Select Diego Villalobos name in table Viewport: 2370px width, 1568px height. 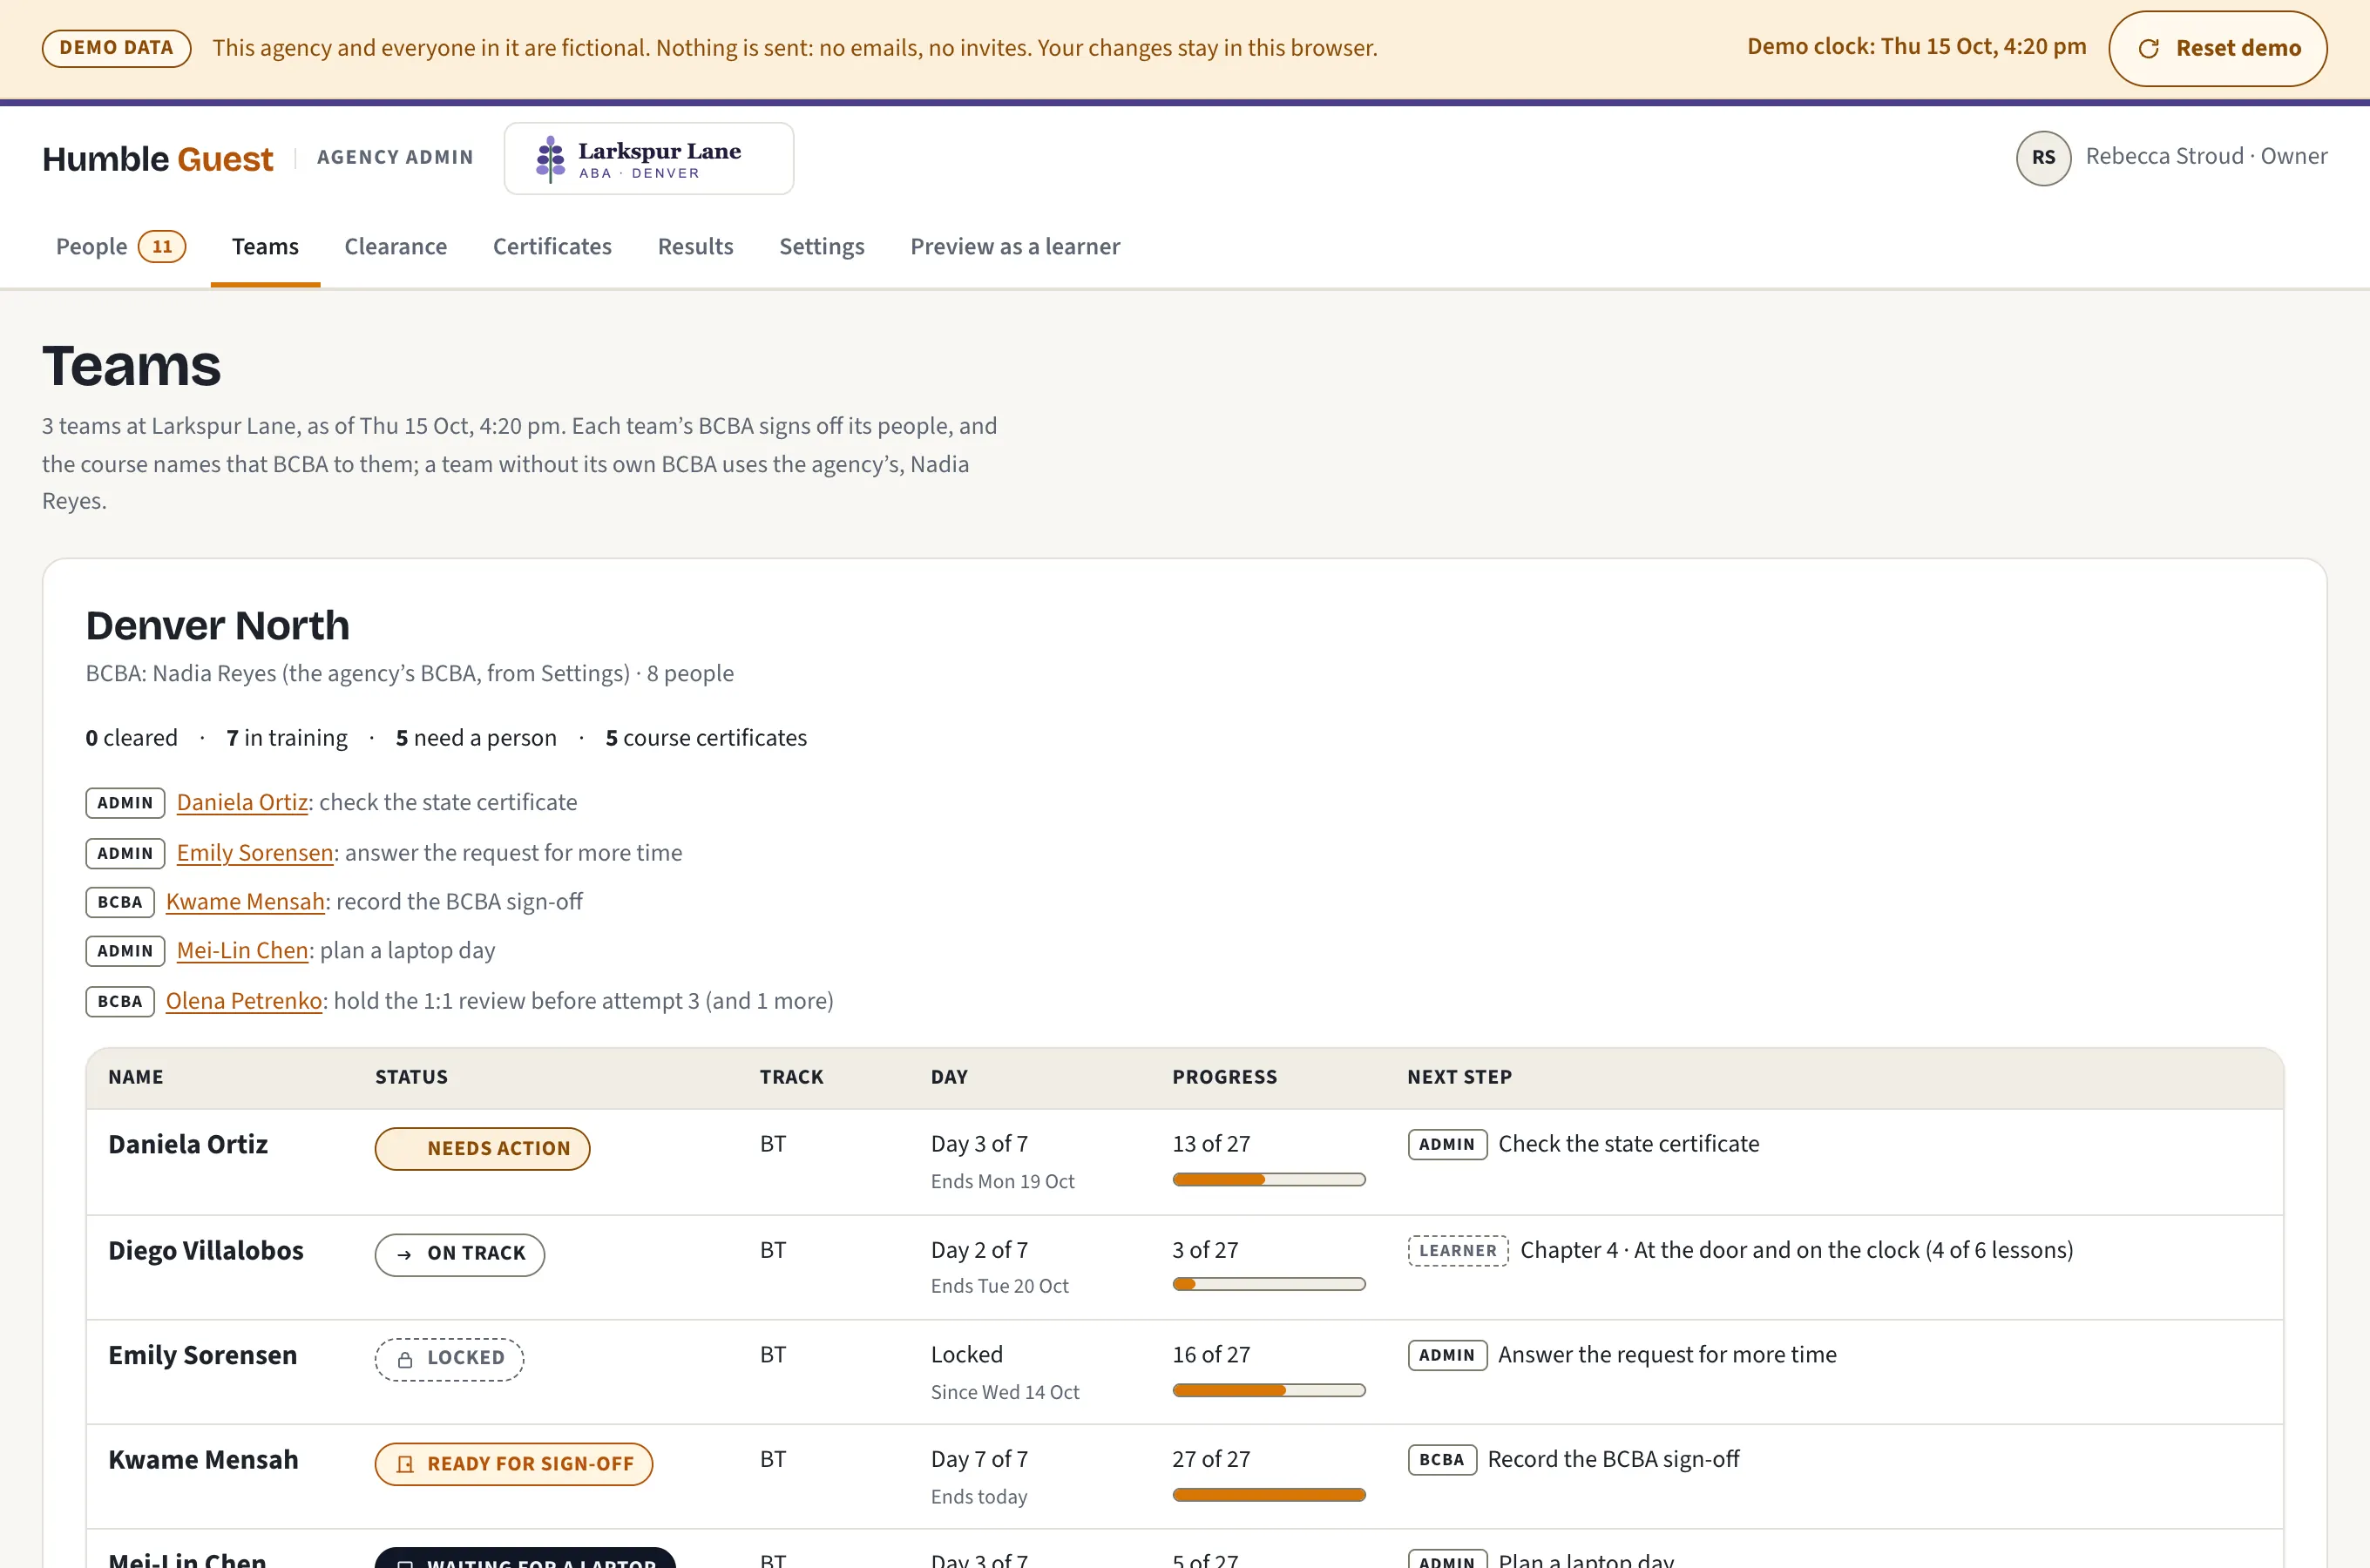[x=206, y=1250]
